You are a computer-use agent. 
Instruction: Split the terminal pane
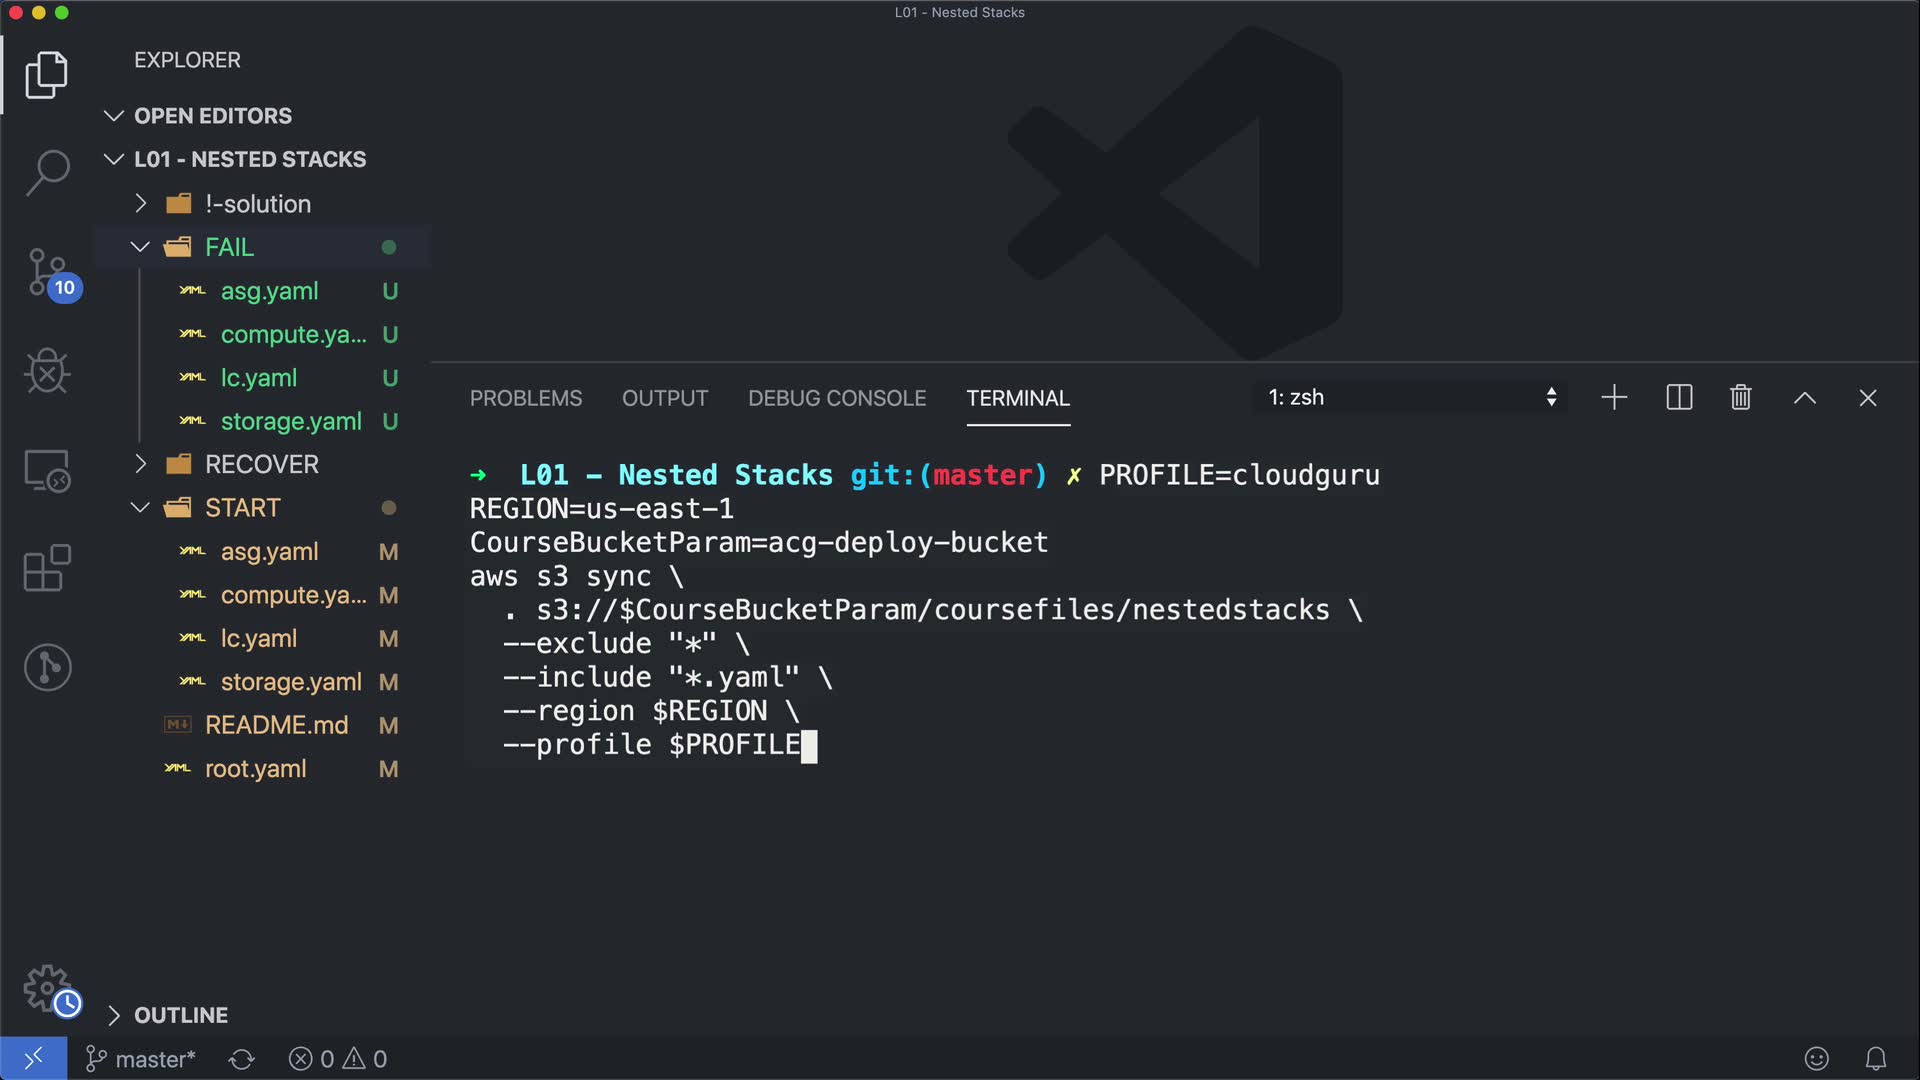coord(1679,398)
